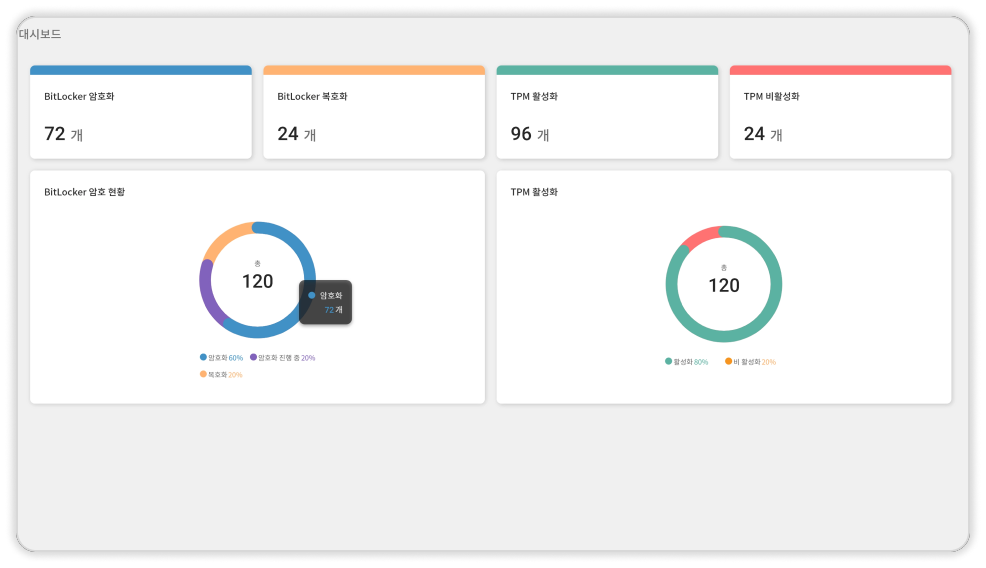The width and height of the screenshot is (986, 568).
Task: Toggle the 활성화 80% legend item
Action: coord(687,362)
